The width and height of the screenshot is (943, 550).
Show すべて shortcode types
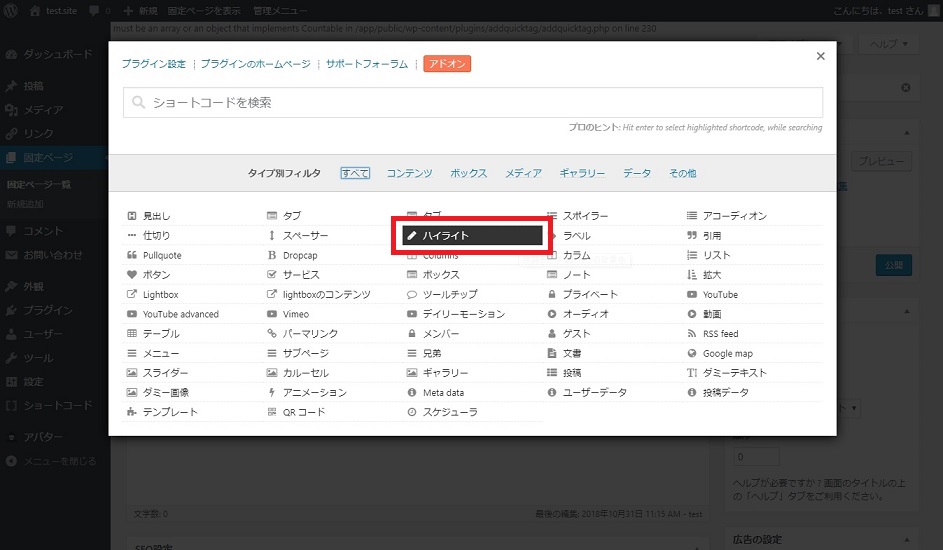coord(355,174)
